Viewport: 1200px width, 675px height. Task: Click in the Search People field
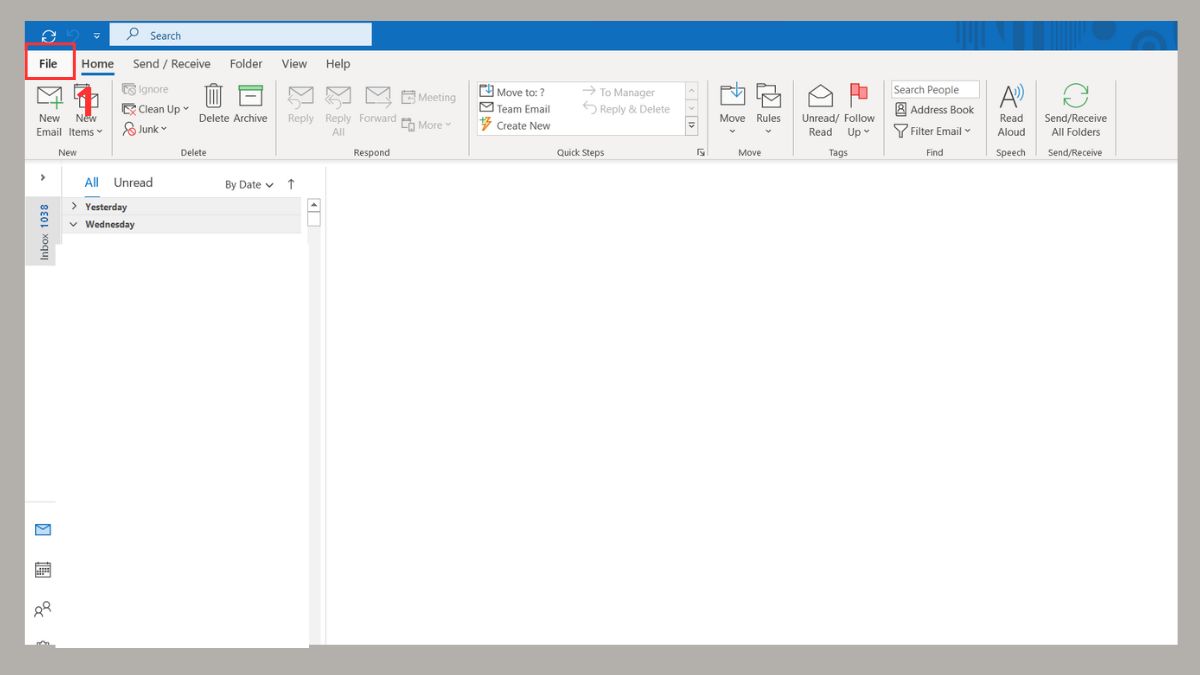(934, 90)
